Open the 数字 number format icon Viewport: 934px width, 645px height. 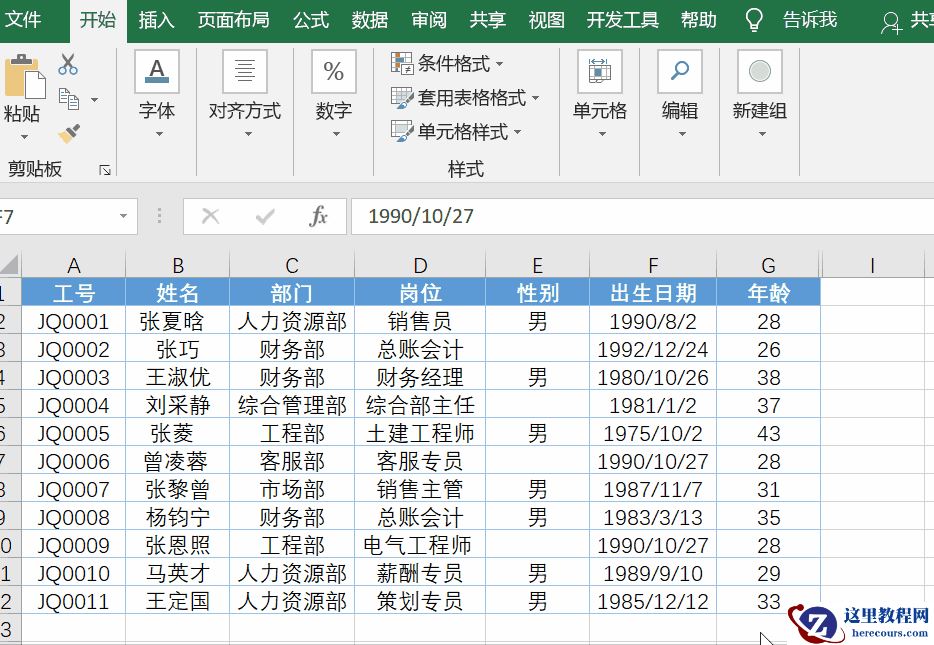tap(334, 71)
